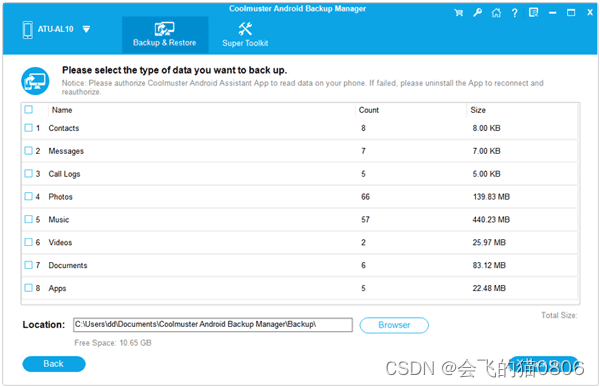This screenshot has height=387, width=600.
Task: Select the Contacts row name
Action: (64, 128)
